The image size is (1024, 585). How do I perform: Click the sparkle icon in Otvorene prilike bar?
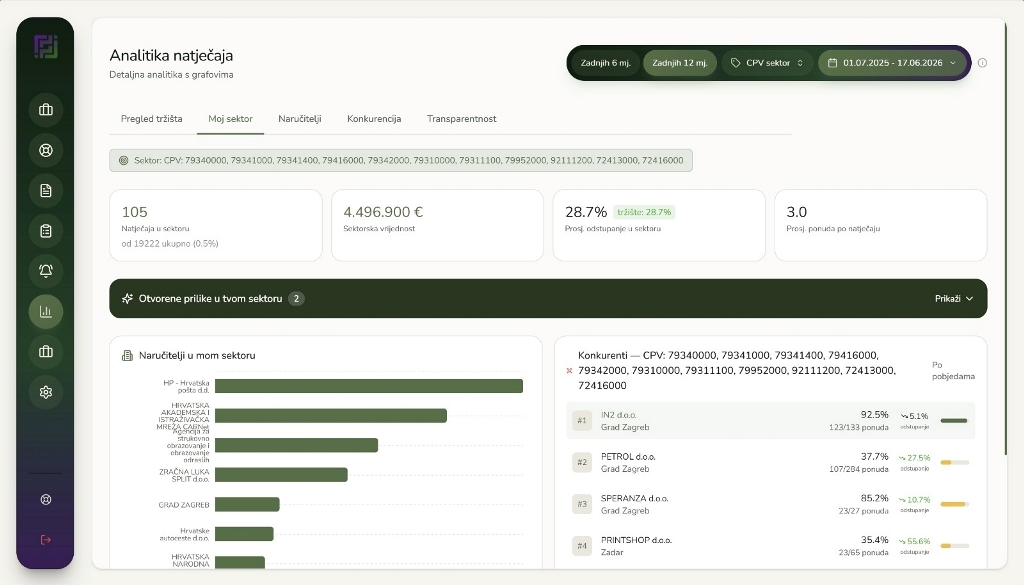tap(127, 298)
